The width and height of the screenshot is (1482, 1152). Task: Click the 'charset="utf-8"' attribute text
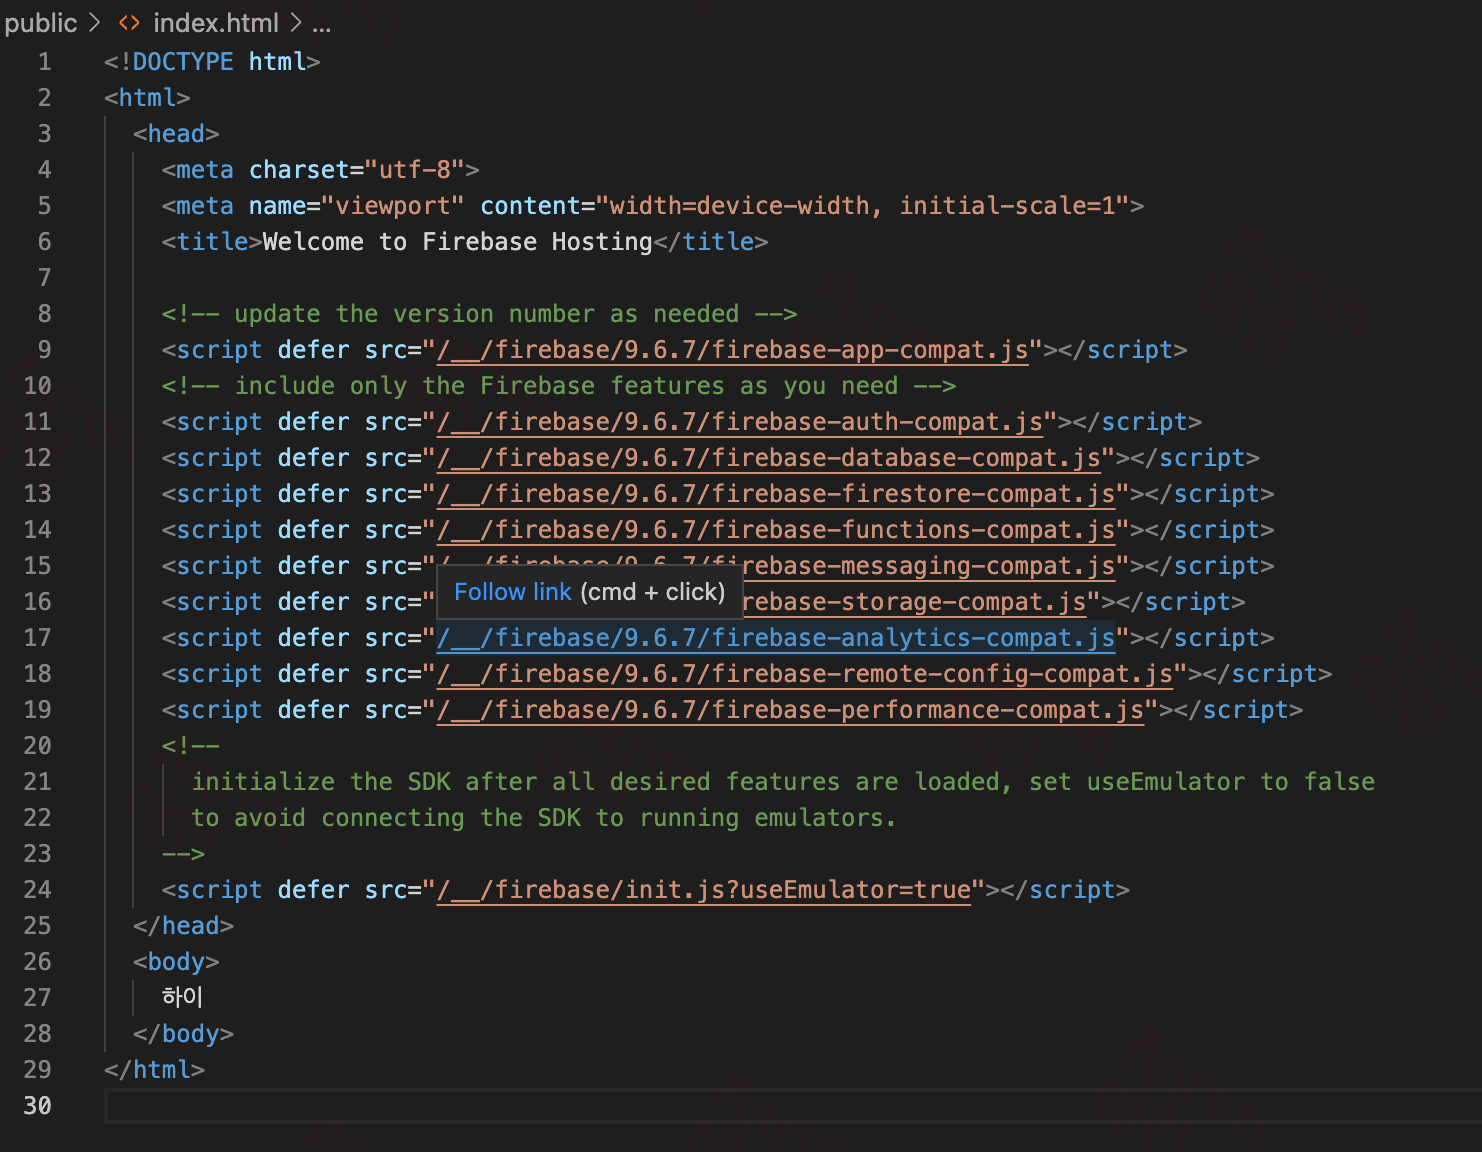click(x=357, y=170)
